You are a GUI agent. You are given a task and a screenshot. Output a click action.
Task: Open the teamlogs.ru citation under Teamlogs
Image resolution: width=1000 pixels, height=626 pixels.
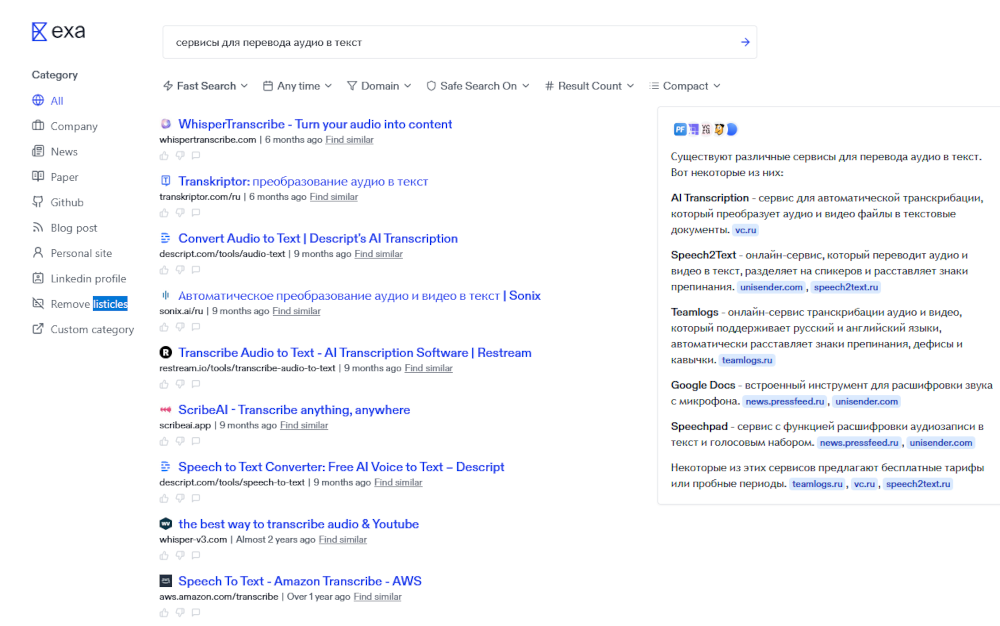(x=747, y=360)
